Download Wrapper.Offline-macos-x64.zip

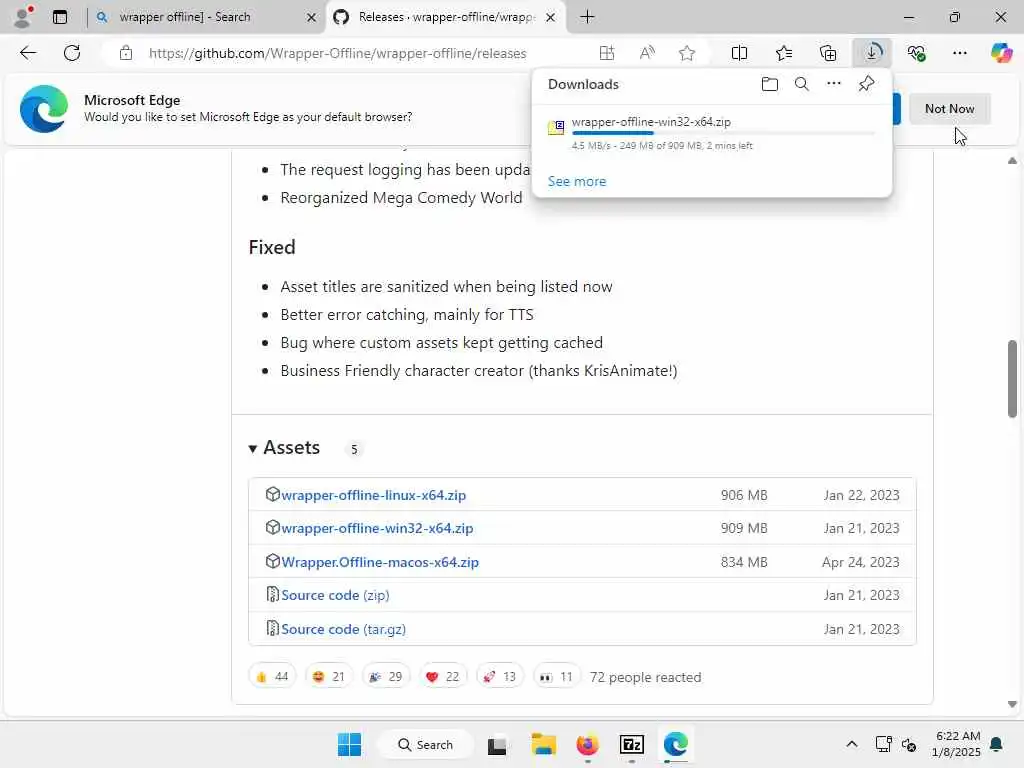coord(380,562)
